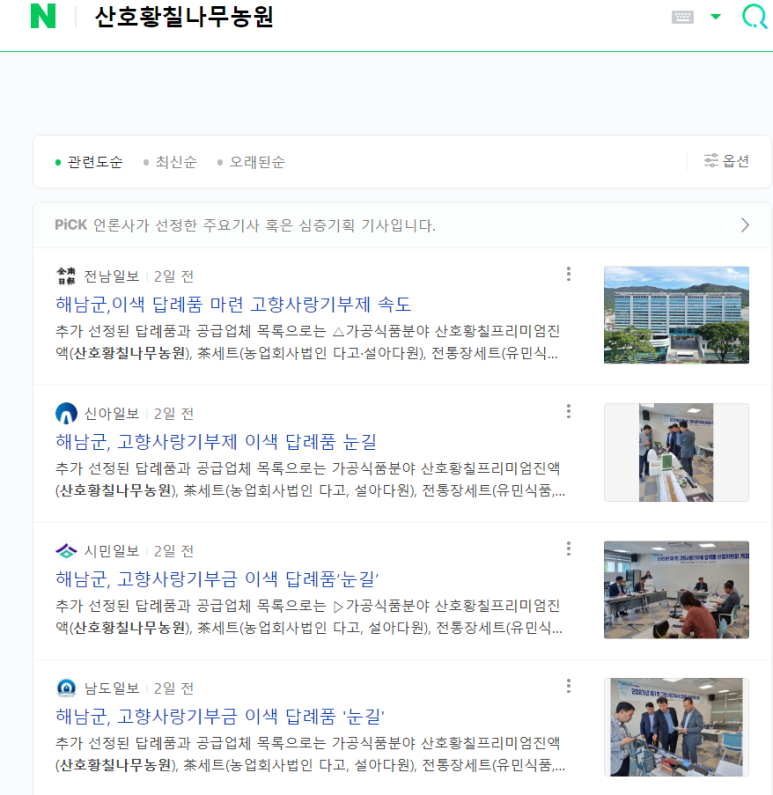View the 전남일보 building thumbnail
Screen dimensions: 773x795
[x=676, y=315]
